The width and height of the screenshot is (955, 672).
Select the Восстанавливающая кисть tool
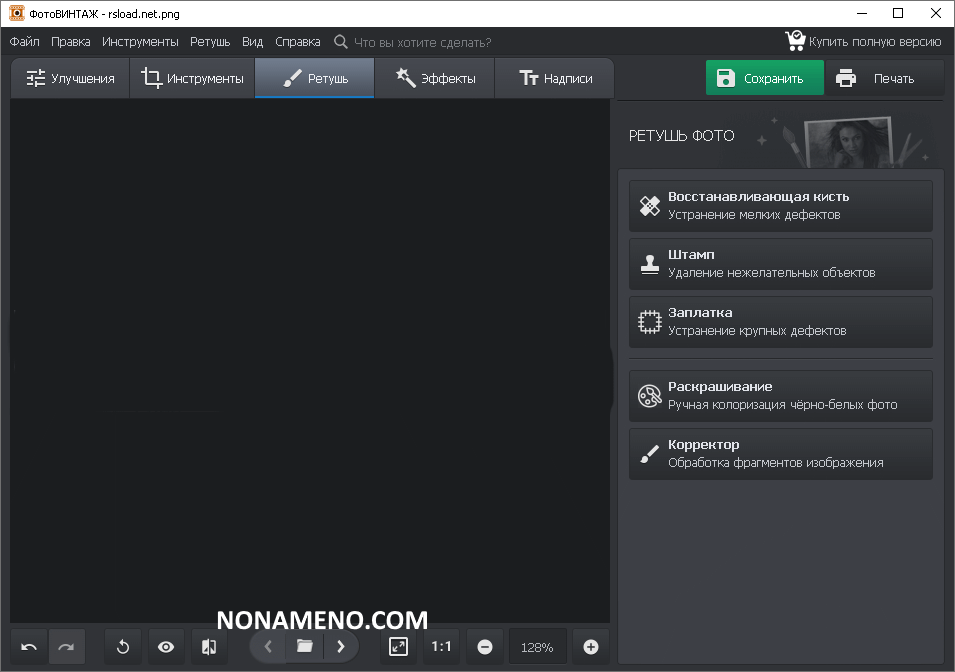click(780, 206)
